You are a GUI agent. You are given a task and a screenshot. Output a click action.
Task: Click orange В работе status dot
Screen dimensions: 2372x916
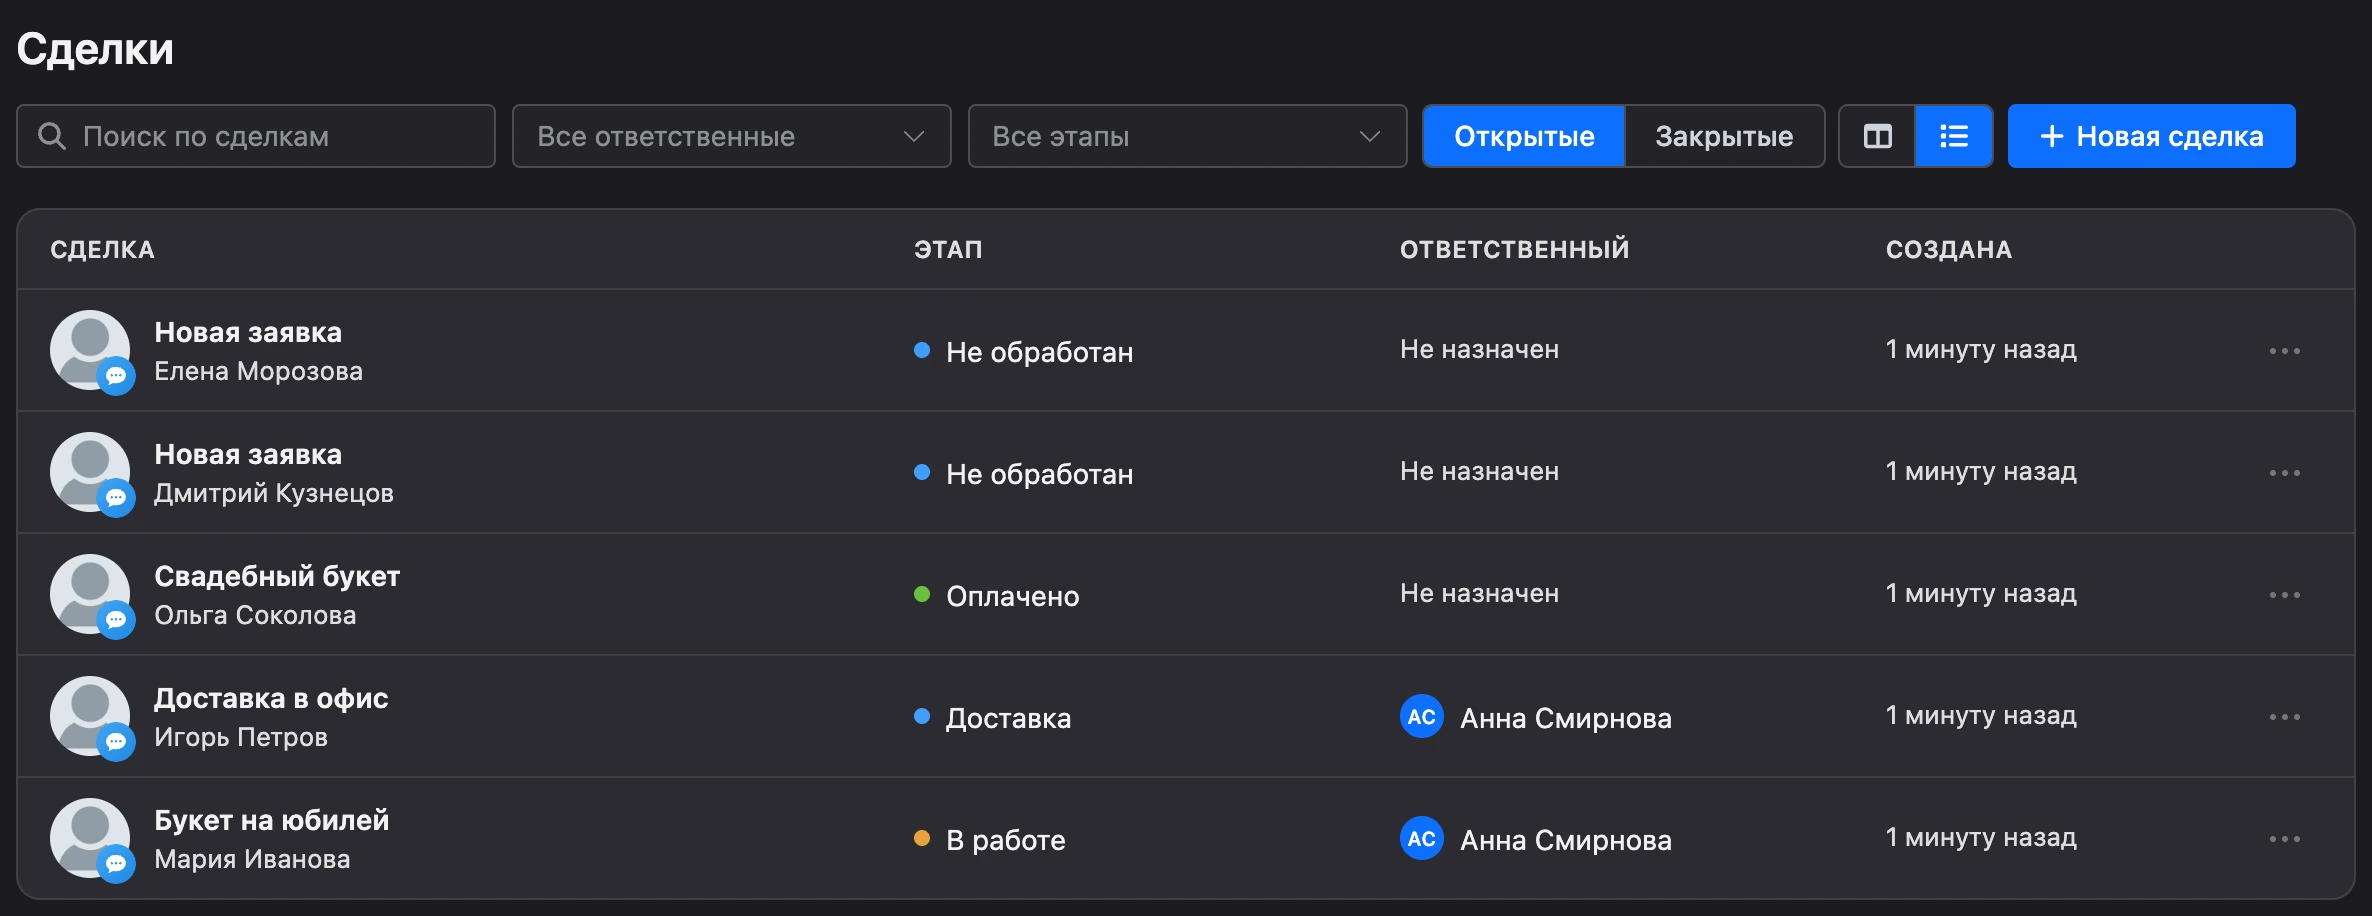click(922, 838)
